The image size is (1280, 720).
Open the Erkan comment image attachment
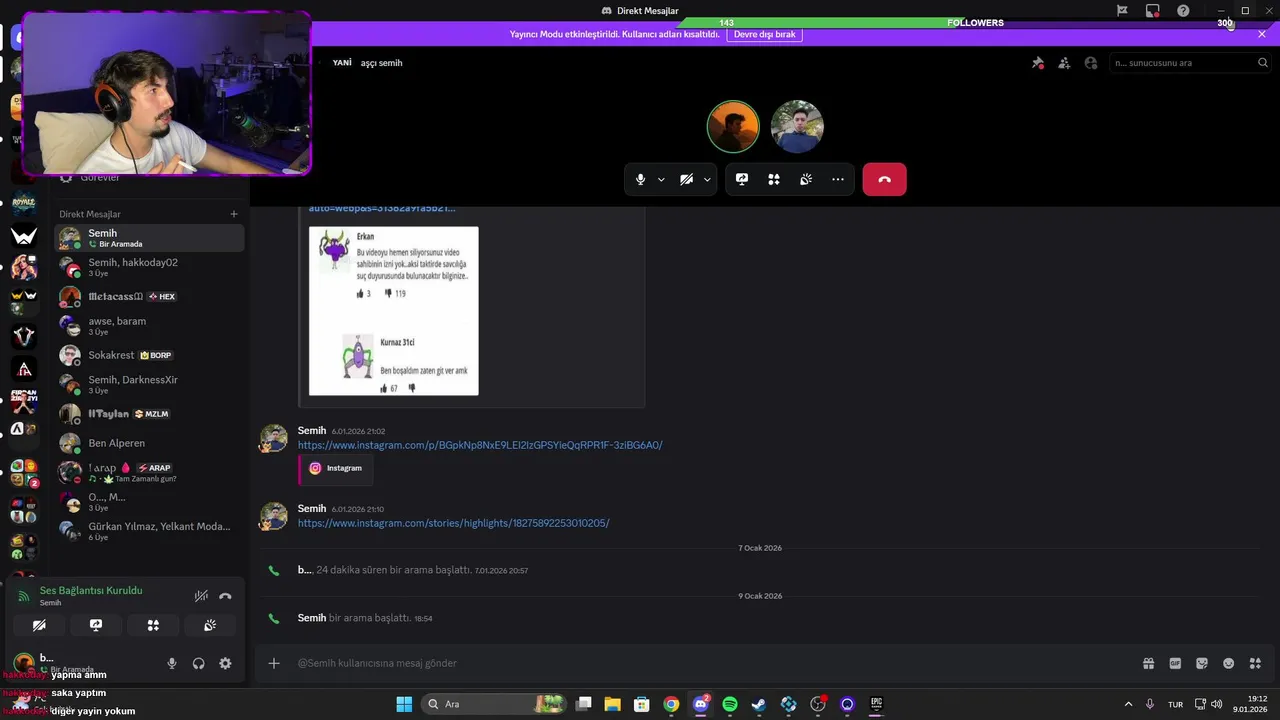pos(393,311)
